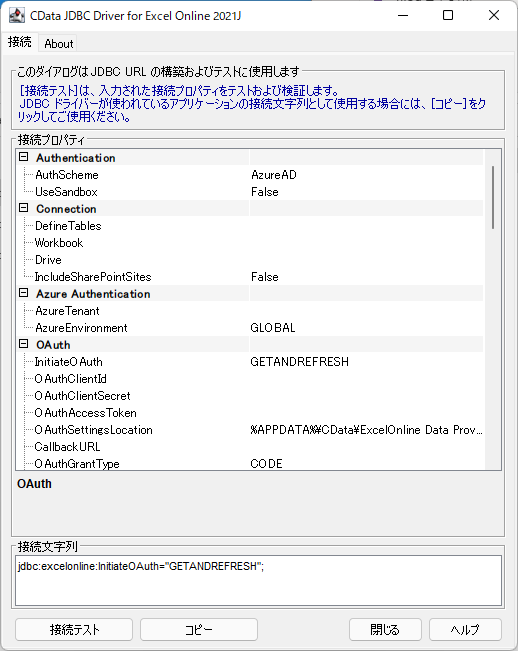Select the AuthScheme property row
The image size is (518, 651).
click(x=250, y=175)
